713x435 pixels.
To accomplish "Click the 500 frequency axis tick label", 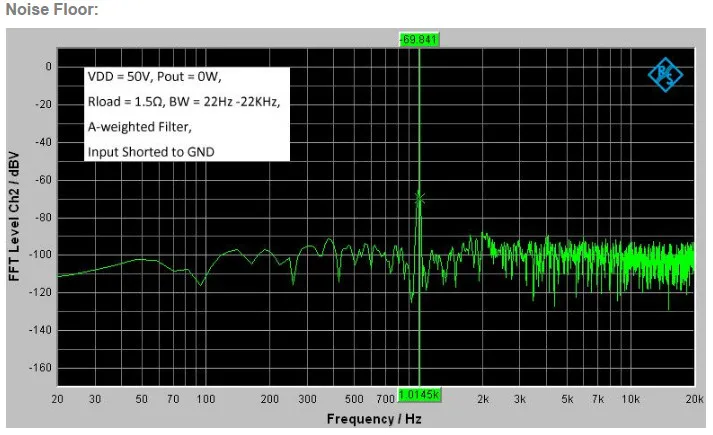I will [354, 399].
